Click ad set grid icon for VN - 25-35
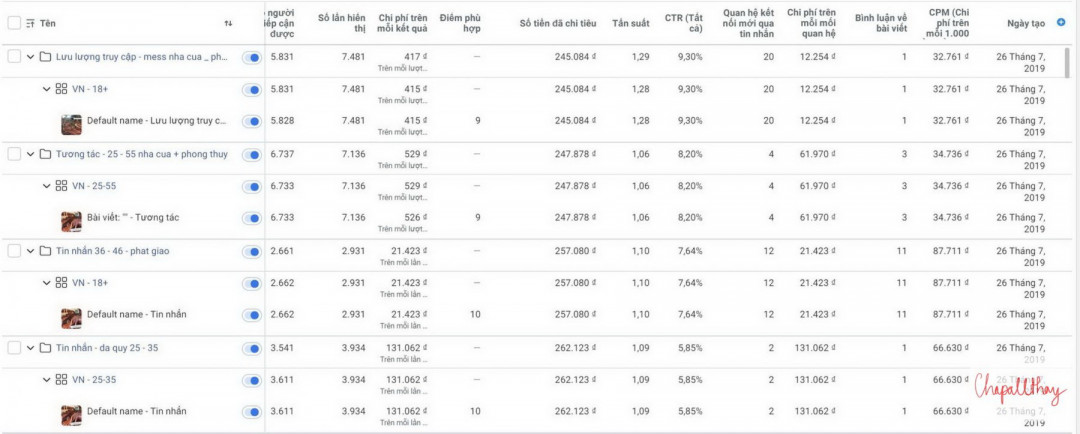Image resolution: width=1080 pixels, height=434 pixels. pyautogui.click(x=61, y=379)
